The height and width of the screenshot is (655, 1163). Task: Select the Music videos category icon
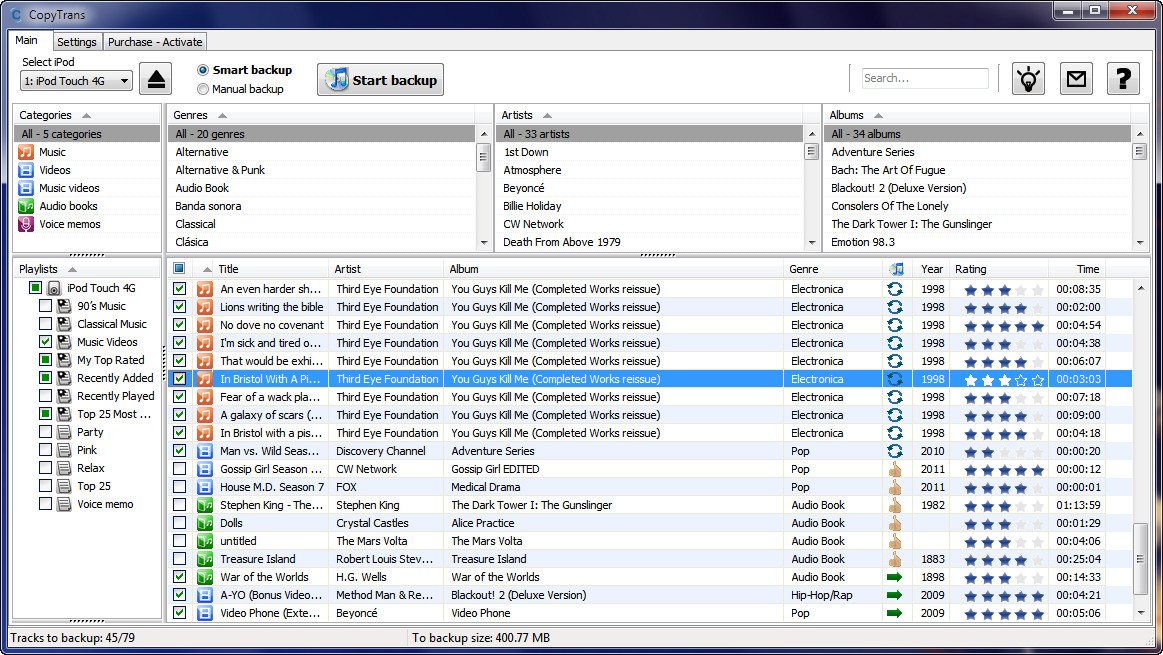(x=26, y=188)
